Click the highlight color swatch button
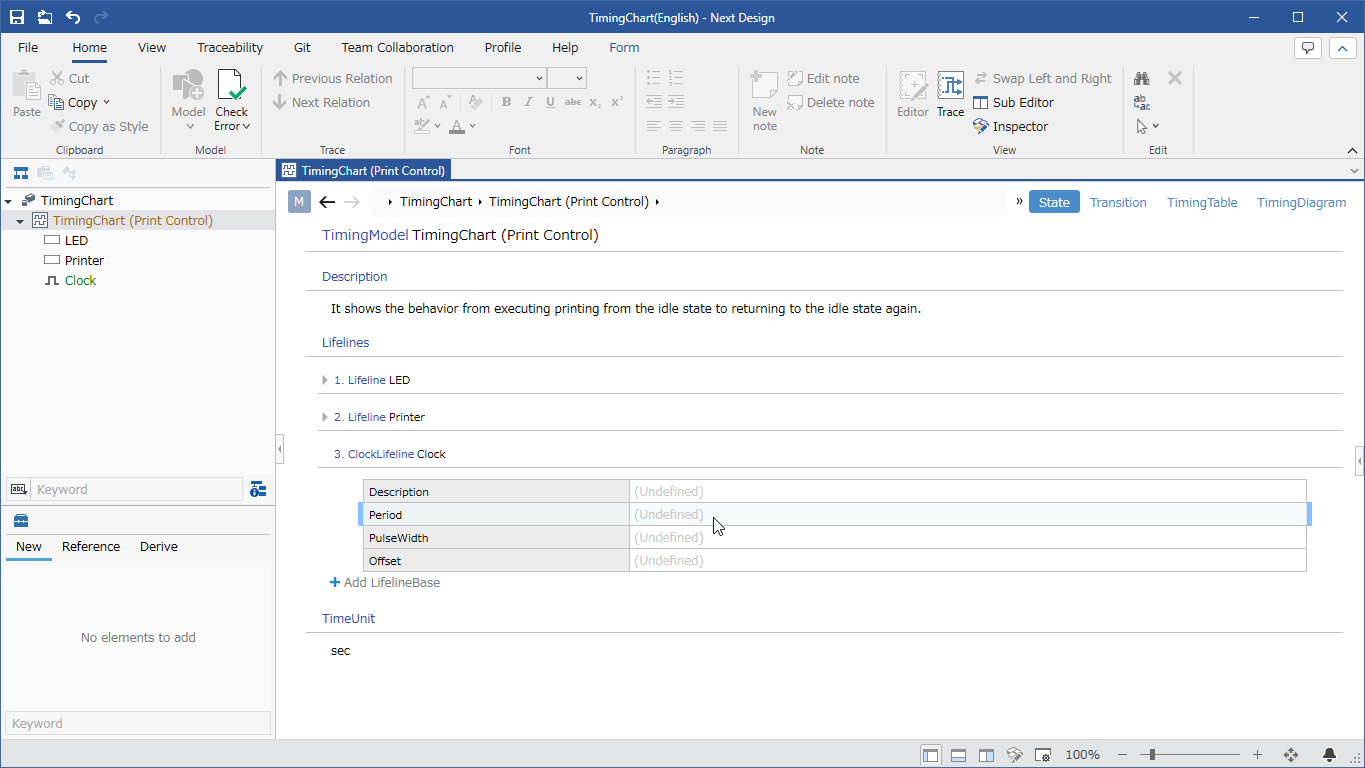This screenshot has height=768, width=1365. point(422,126)
